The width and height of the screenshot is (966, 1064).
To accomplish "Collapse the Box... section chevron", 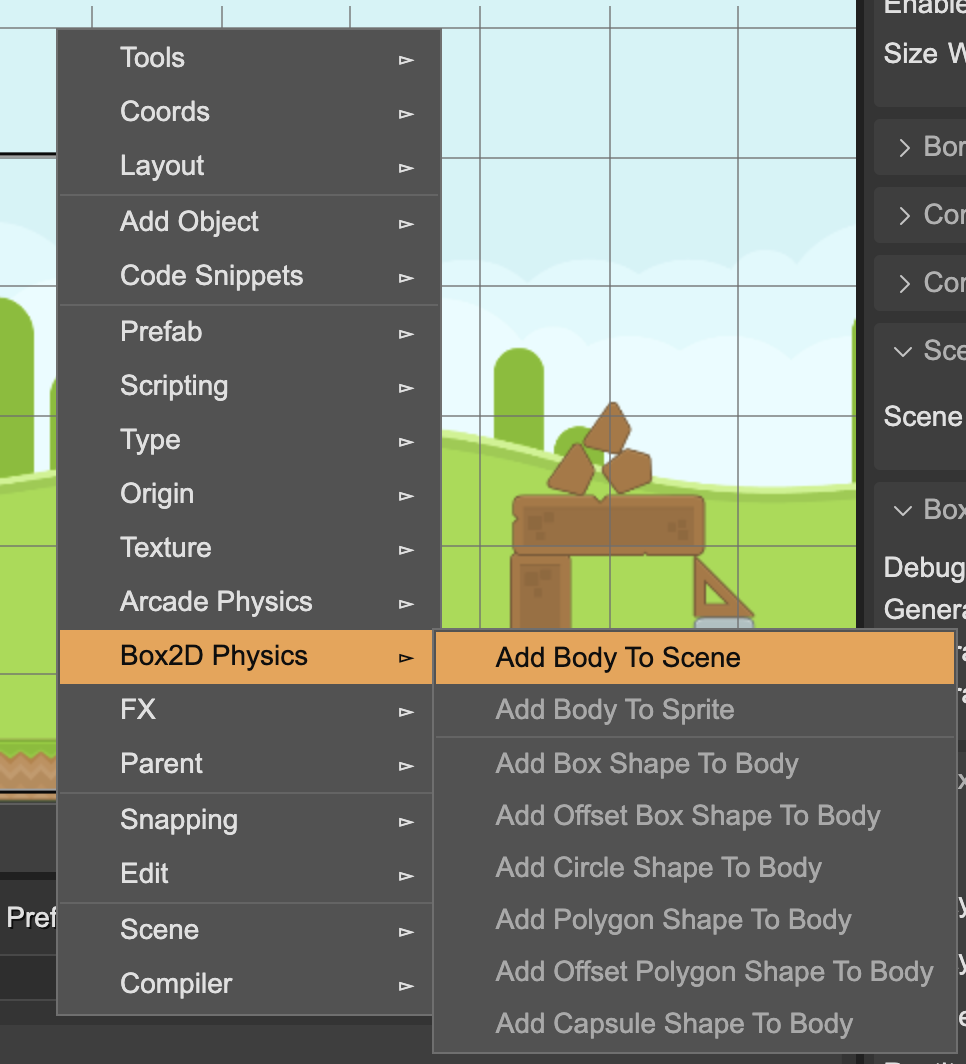I will point(903,510).
